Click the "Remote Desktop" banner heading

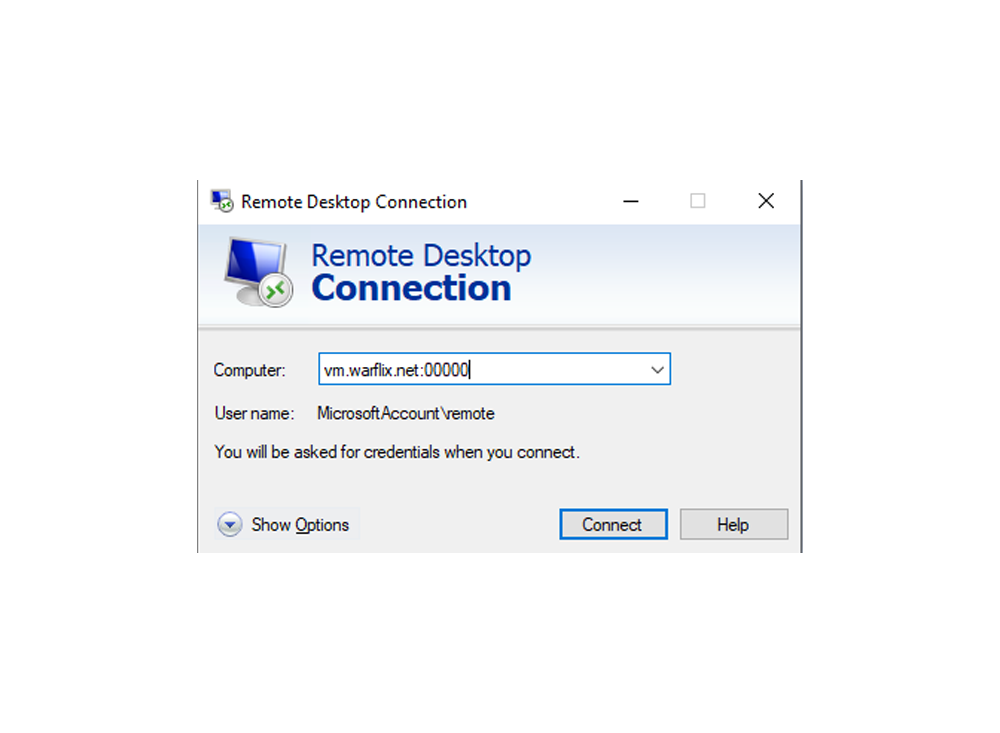(421, 255)
